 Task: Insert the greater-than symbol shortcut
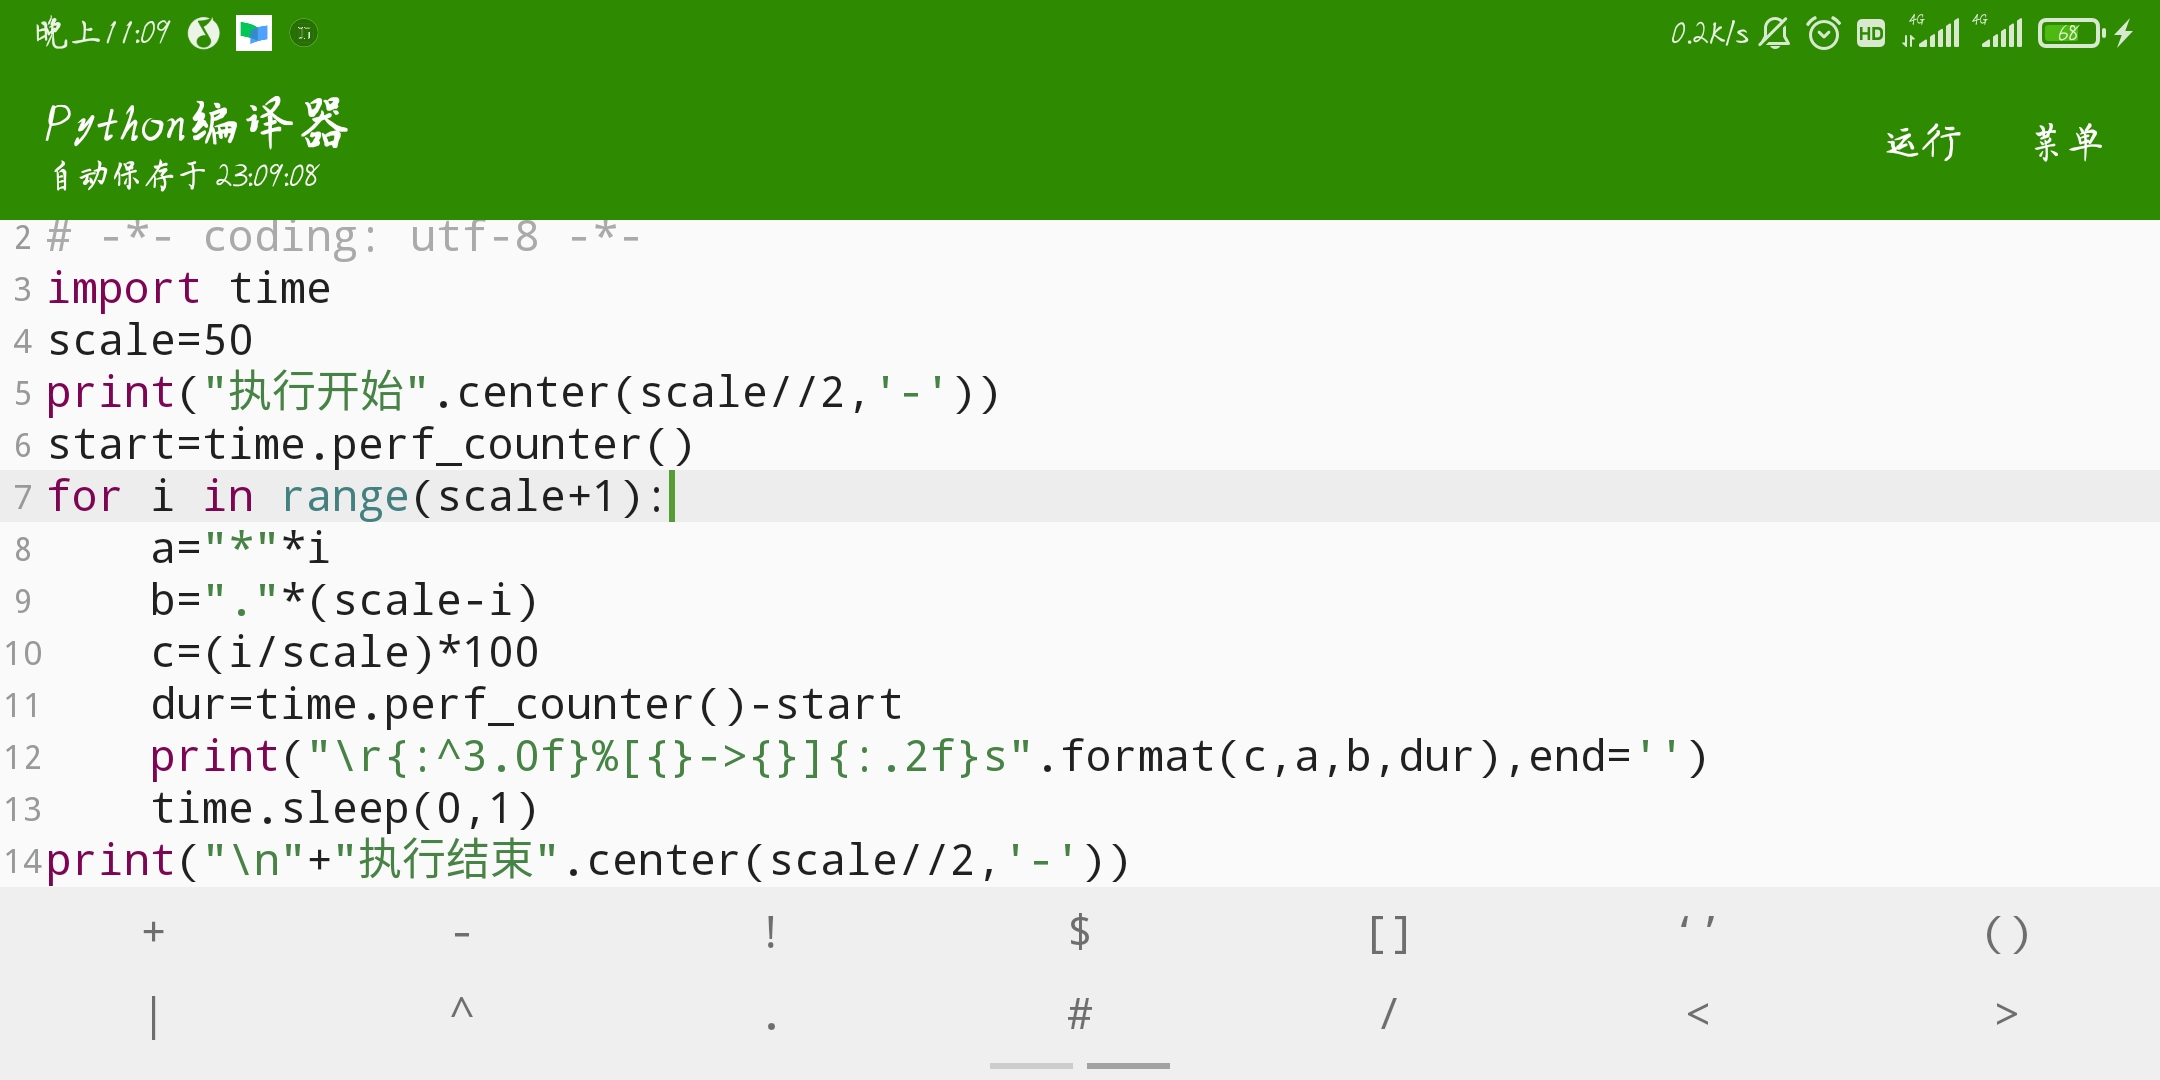click(2006, 1014)
